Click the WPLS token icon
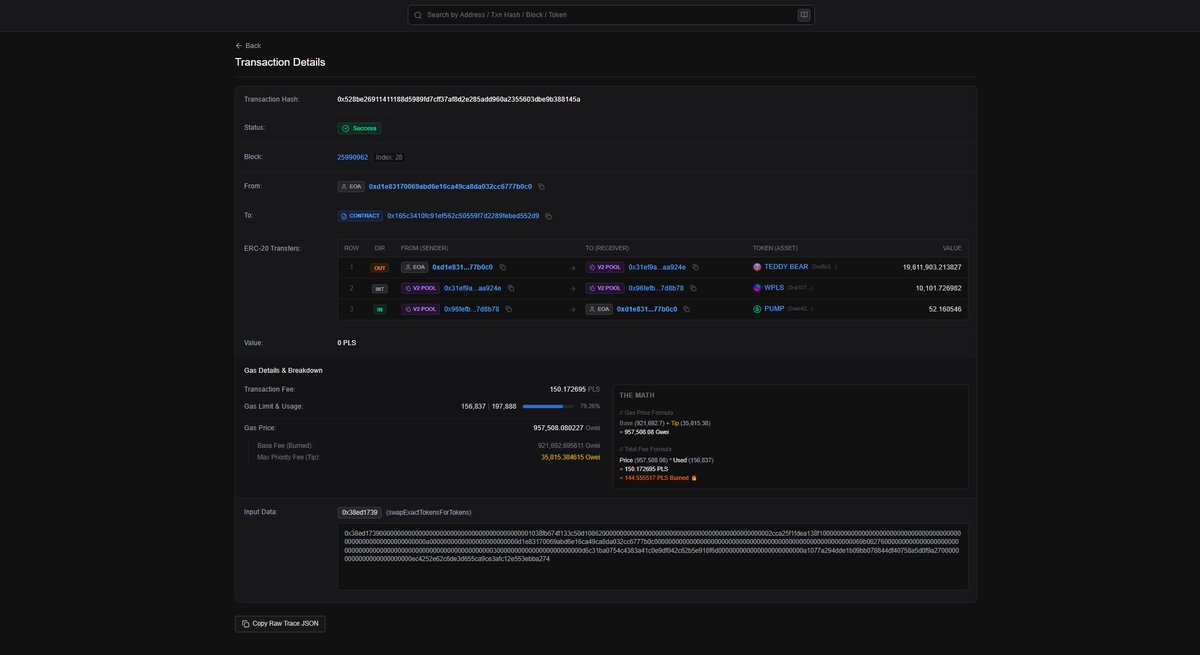Image resolution: width=1200 pixels, height=655 pixels. click(758, 288)
